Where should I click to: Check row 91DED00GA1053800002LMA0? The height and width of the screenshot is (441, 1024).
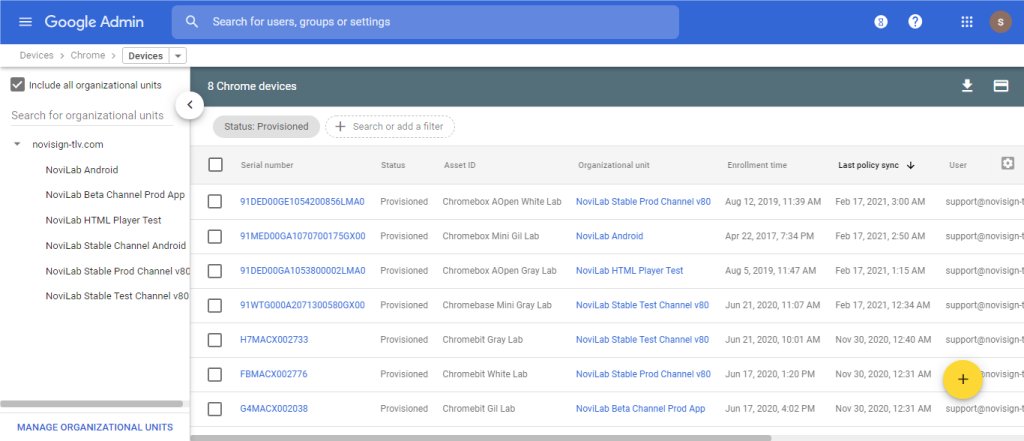(x=215, y=270)
